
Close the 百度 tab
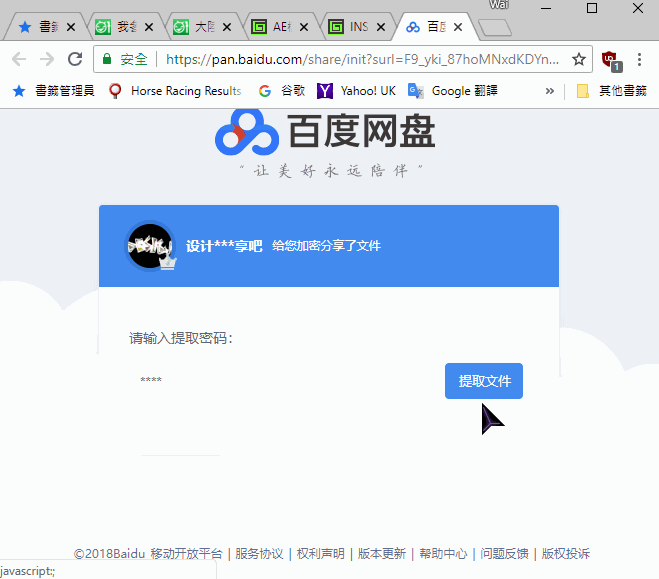[x=458, y=27]
